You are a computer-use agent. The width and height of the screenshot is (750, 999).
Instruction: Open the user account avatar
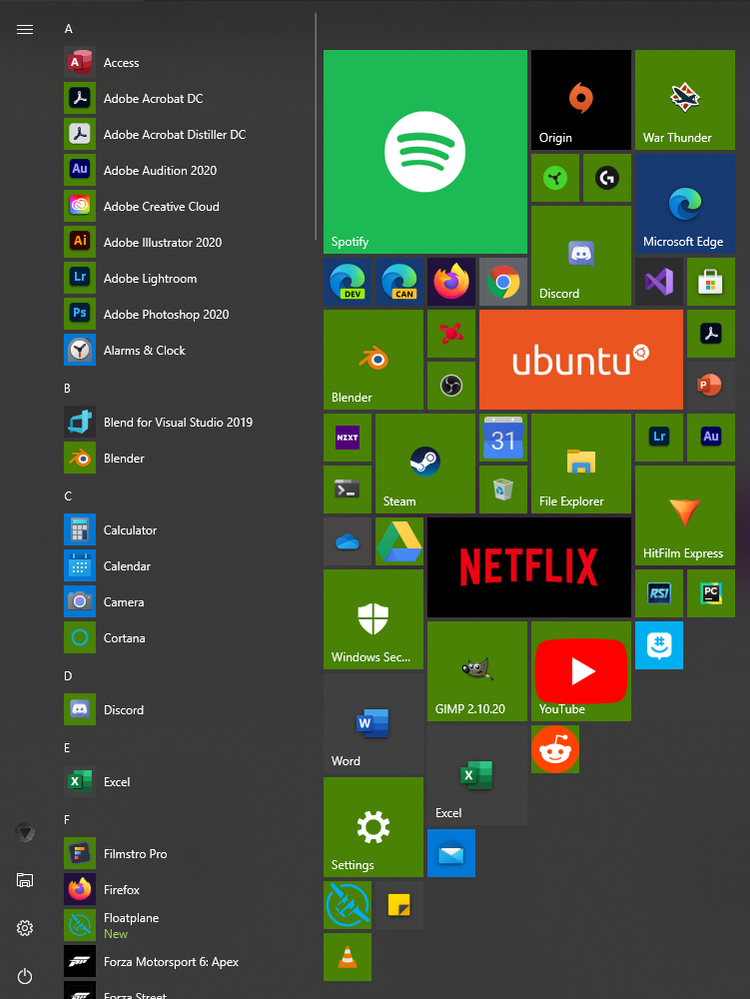pyautogui.click(x=25, y=832)
